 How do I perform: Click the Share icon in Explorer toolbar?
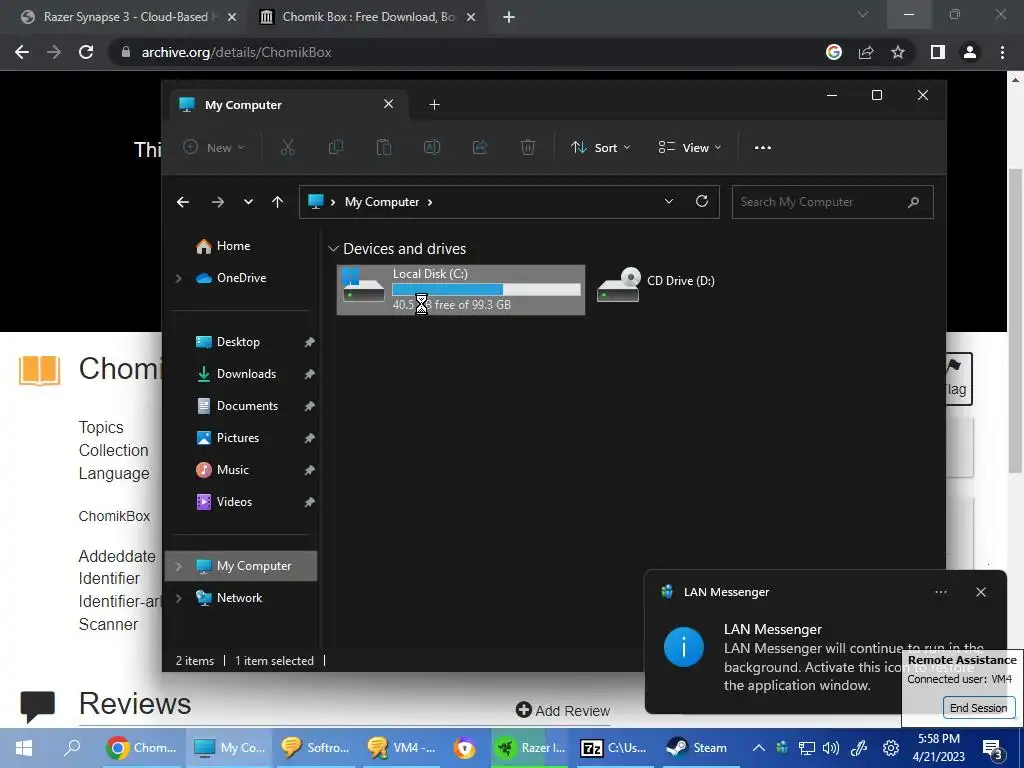(480, 148)
